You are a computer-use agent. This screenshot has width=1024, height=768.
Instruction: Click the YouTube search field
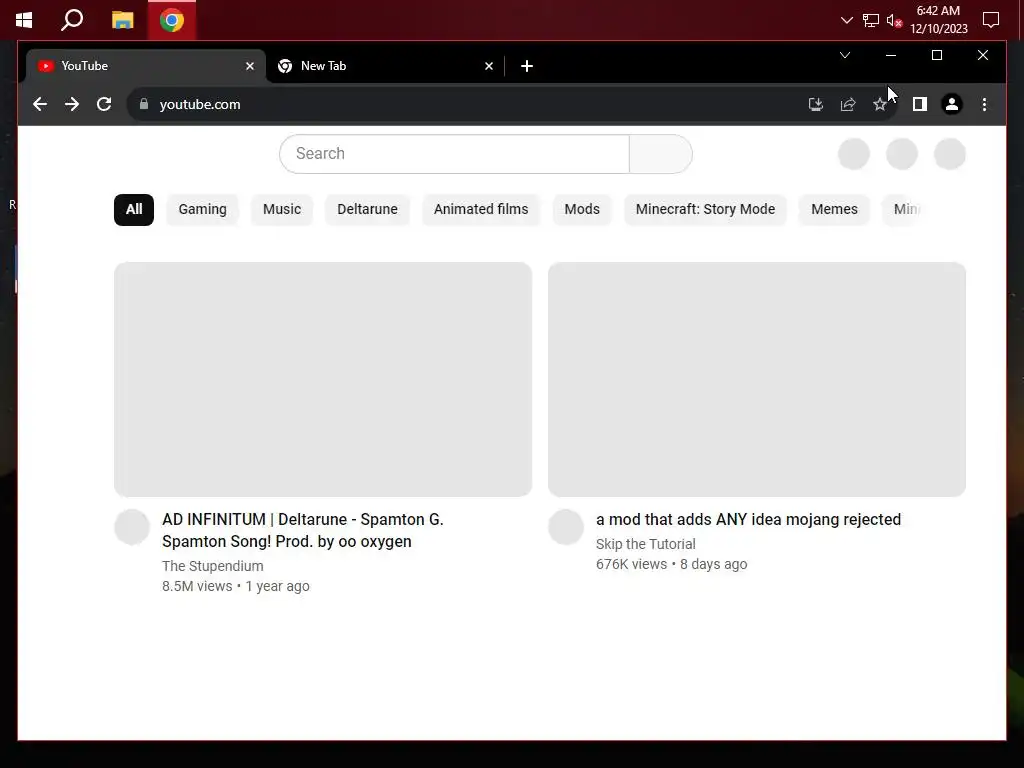tap(455, 154)
